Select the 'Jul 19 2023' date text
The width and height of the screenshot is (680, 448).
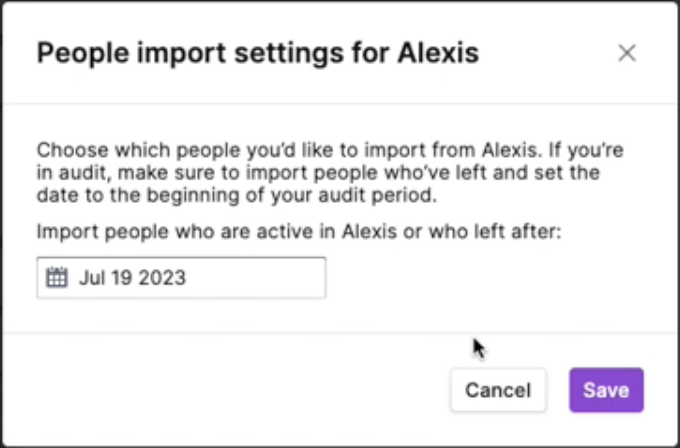pyautogui.click(x=132, y=278)
